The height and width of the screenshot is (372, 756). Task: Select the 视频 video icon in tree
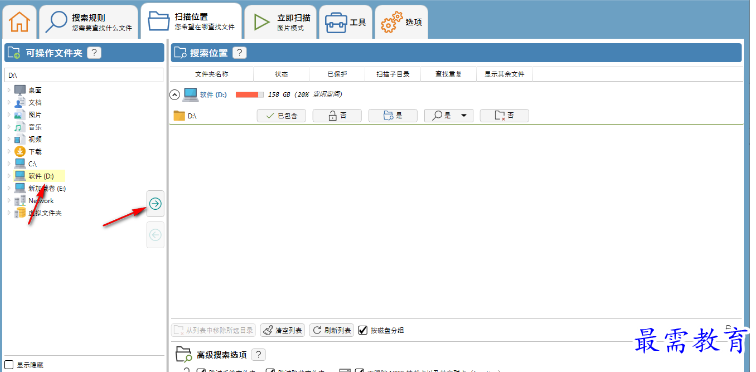[20, 139]
